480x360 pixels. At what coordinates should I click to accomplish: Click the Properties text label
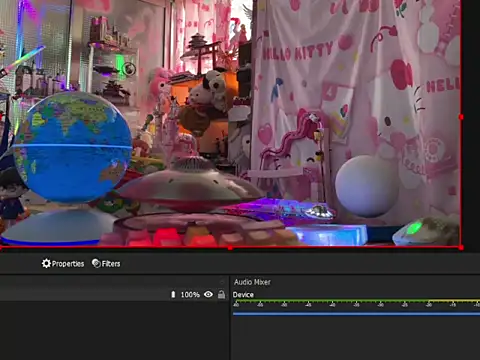[x=68, y=264]
